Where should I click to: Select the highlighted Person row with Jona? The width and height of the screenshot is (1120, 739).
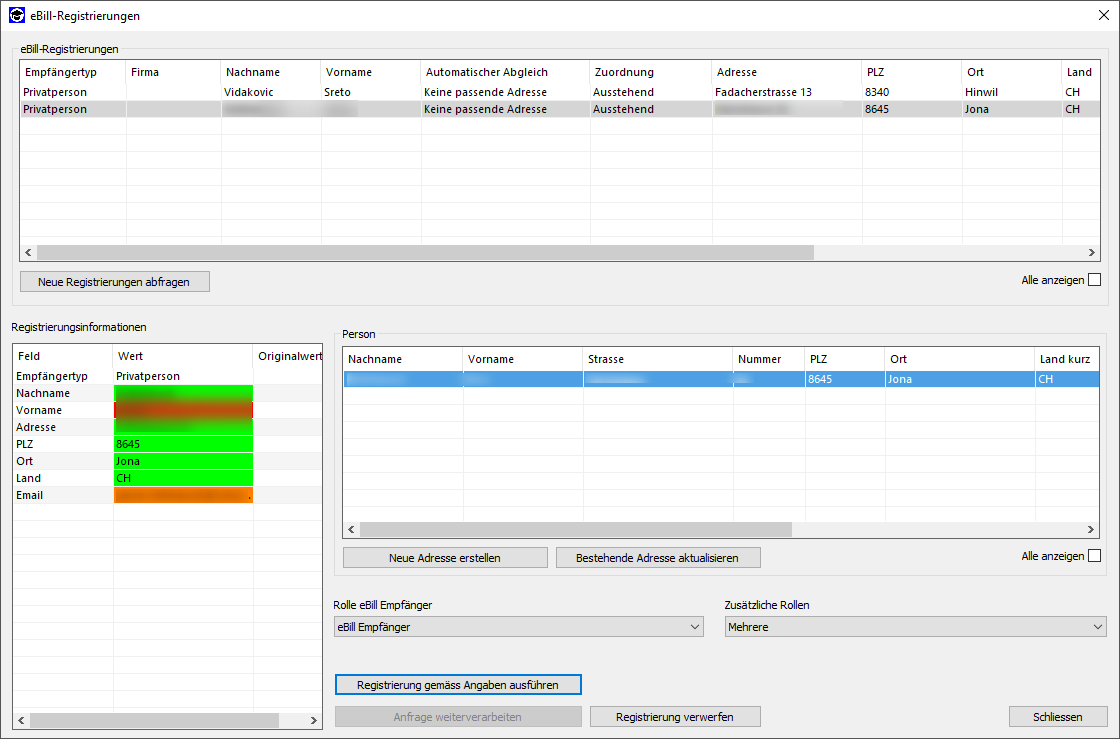[720, 380]
